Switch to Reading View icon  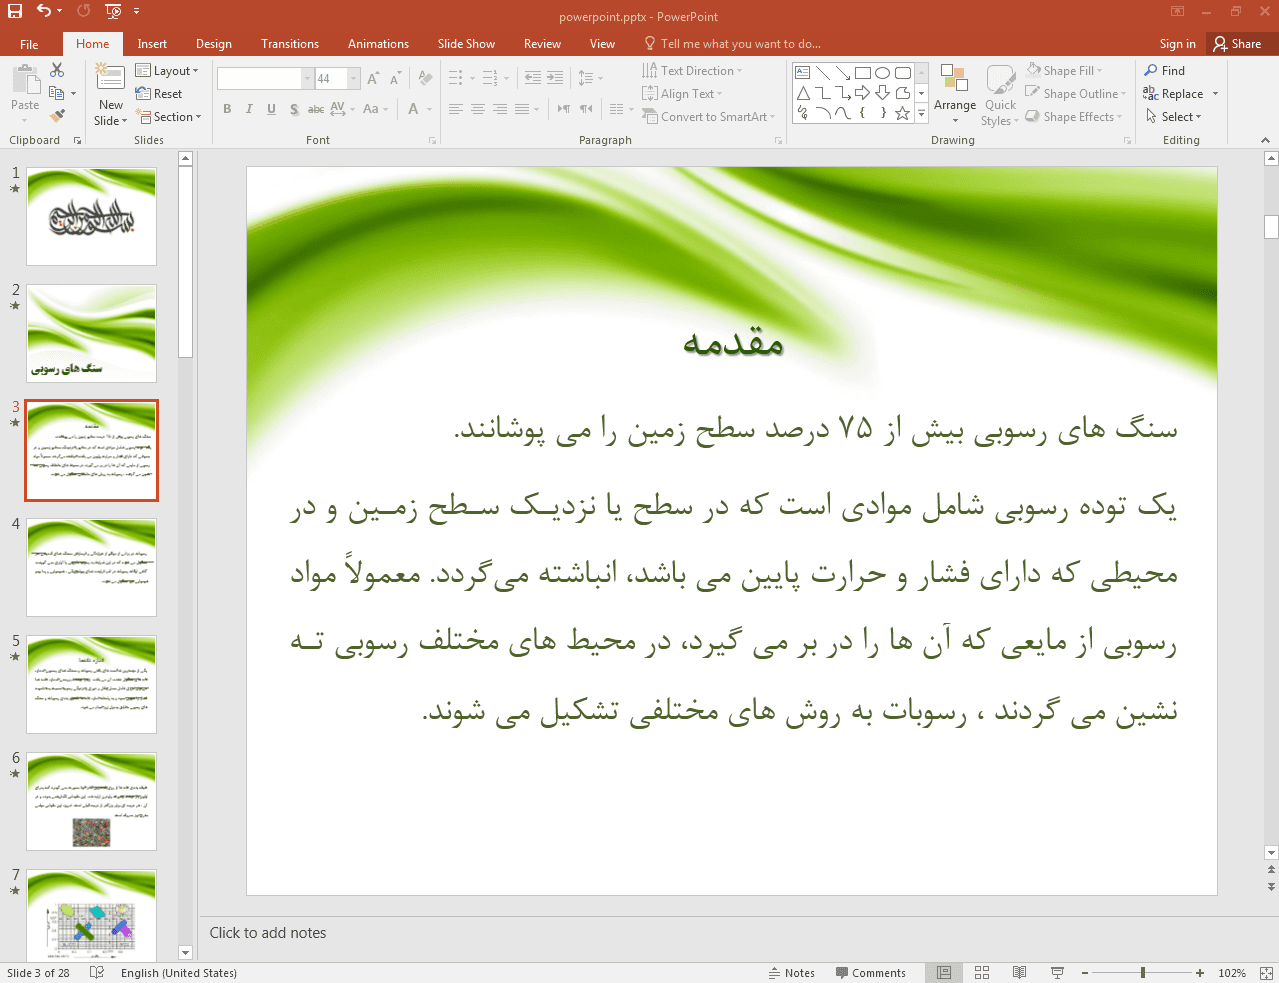1019,973
